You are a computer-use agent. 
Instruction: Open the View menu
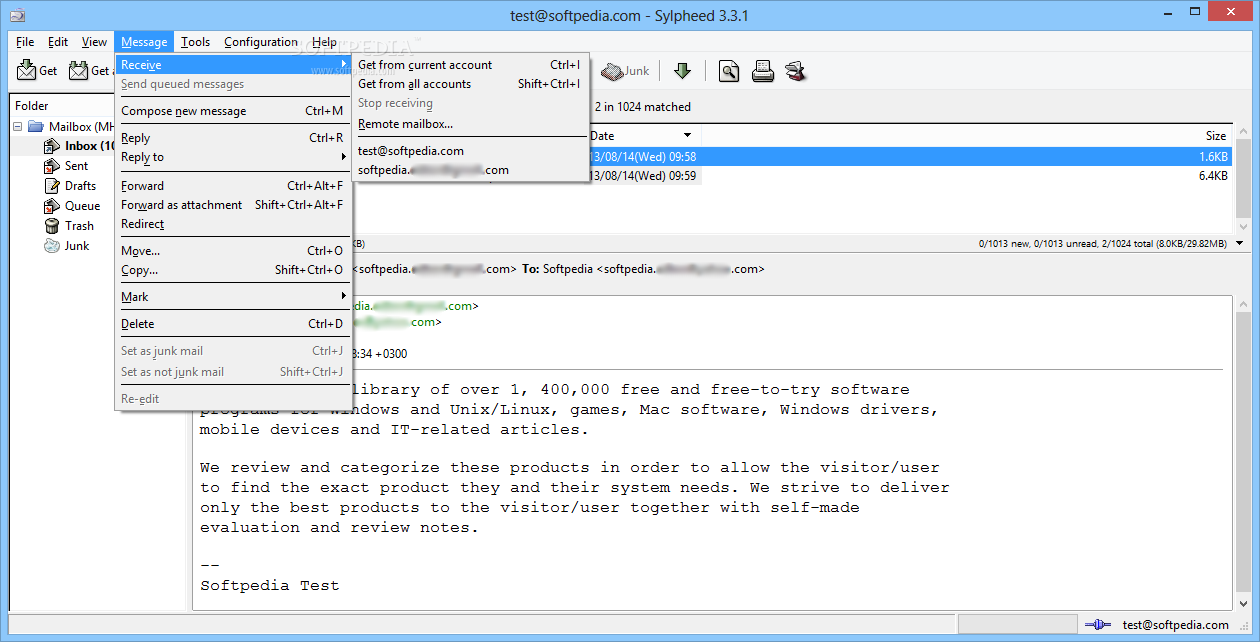pos(94,42)
